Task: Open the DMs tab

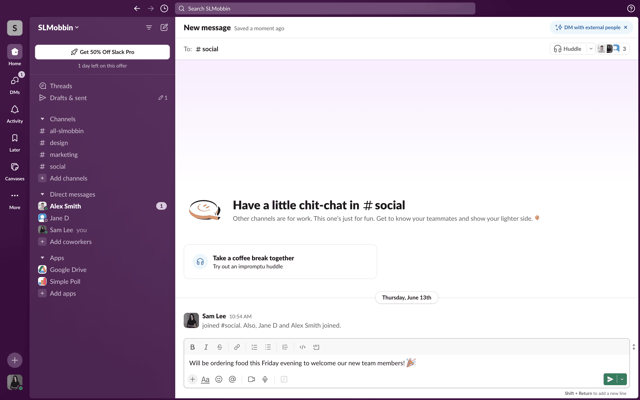Action: pos(15,84)
